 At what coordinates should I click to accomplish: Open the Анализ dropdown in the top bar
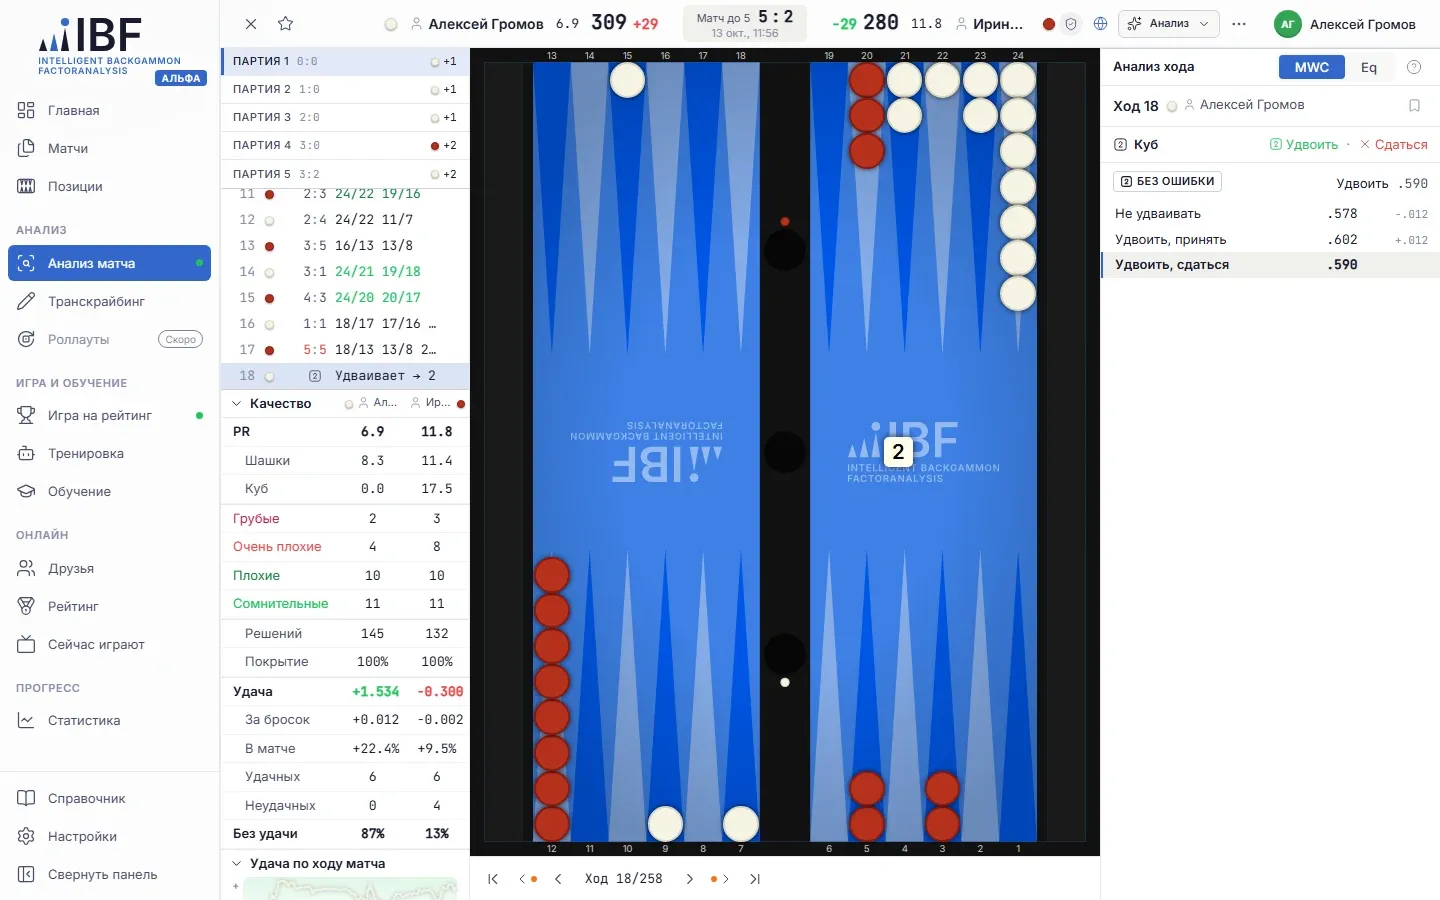click(1168, 24)
